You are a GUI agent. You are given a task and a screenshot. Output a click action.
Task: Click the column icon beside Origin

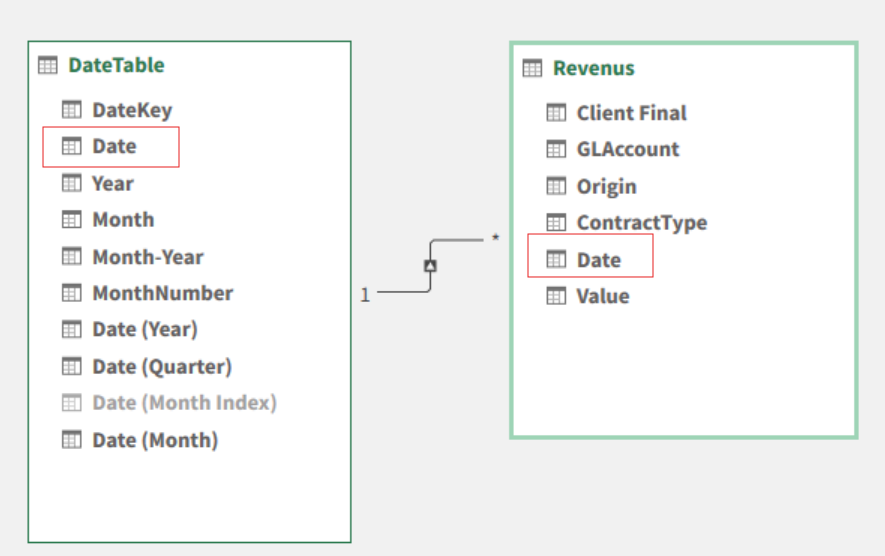tap(556, 186)
